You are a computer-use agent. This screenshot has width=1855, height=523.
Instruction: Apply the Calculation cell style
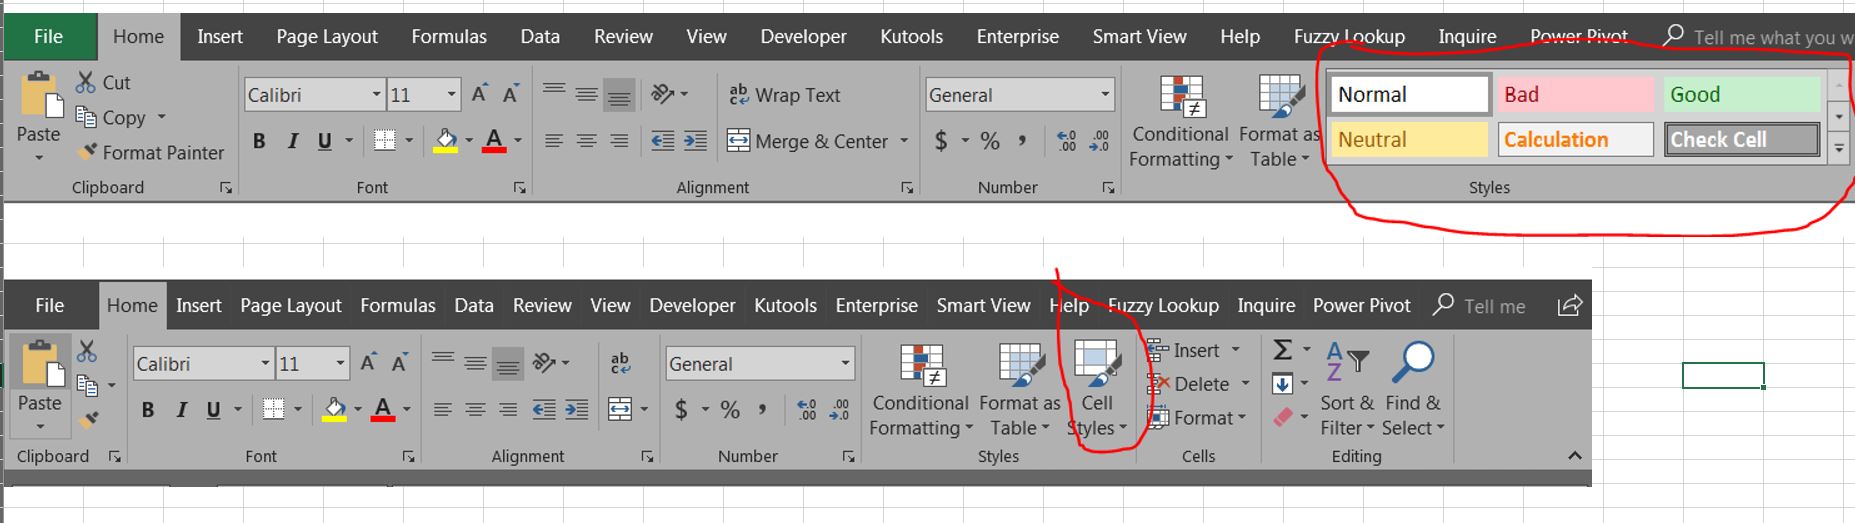click(x=1575, y=139)
